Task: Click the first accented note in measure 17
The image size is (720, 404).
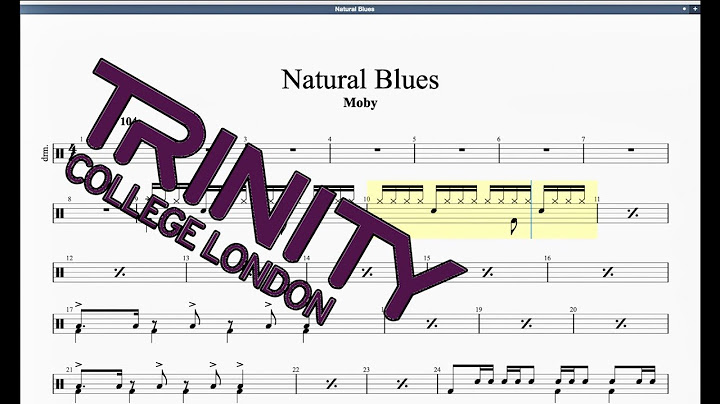Action: (x=79, y=327)
